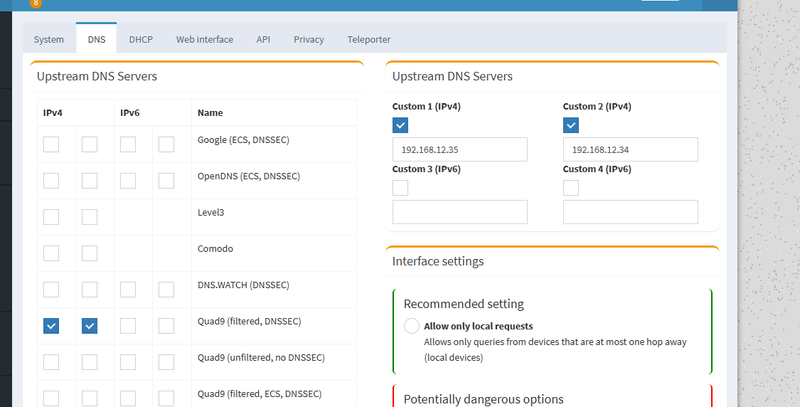Uncheck the Custom 1 (IPv4) checkbox
The height and width of the screenshot is (407, 800).
coord(401,125)
